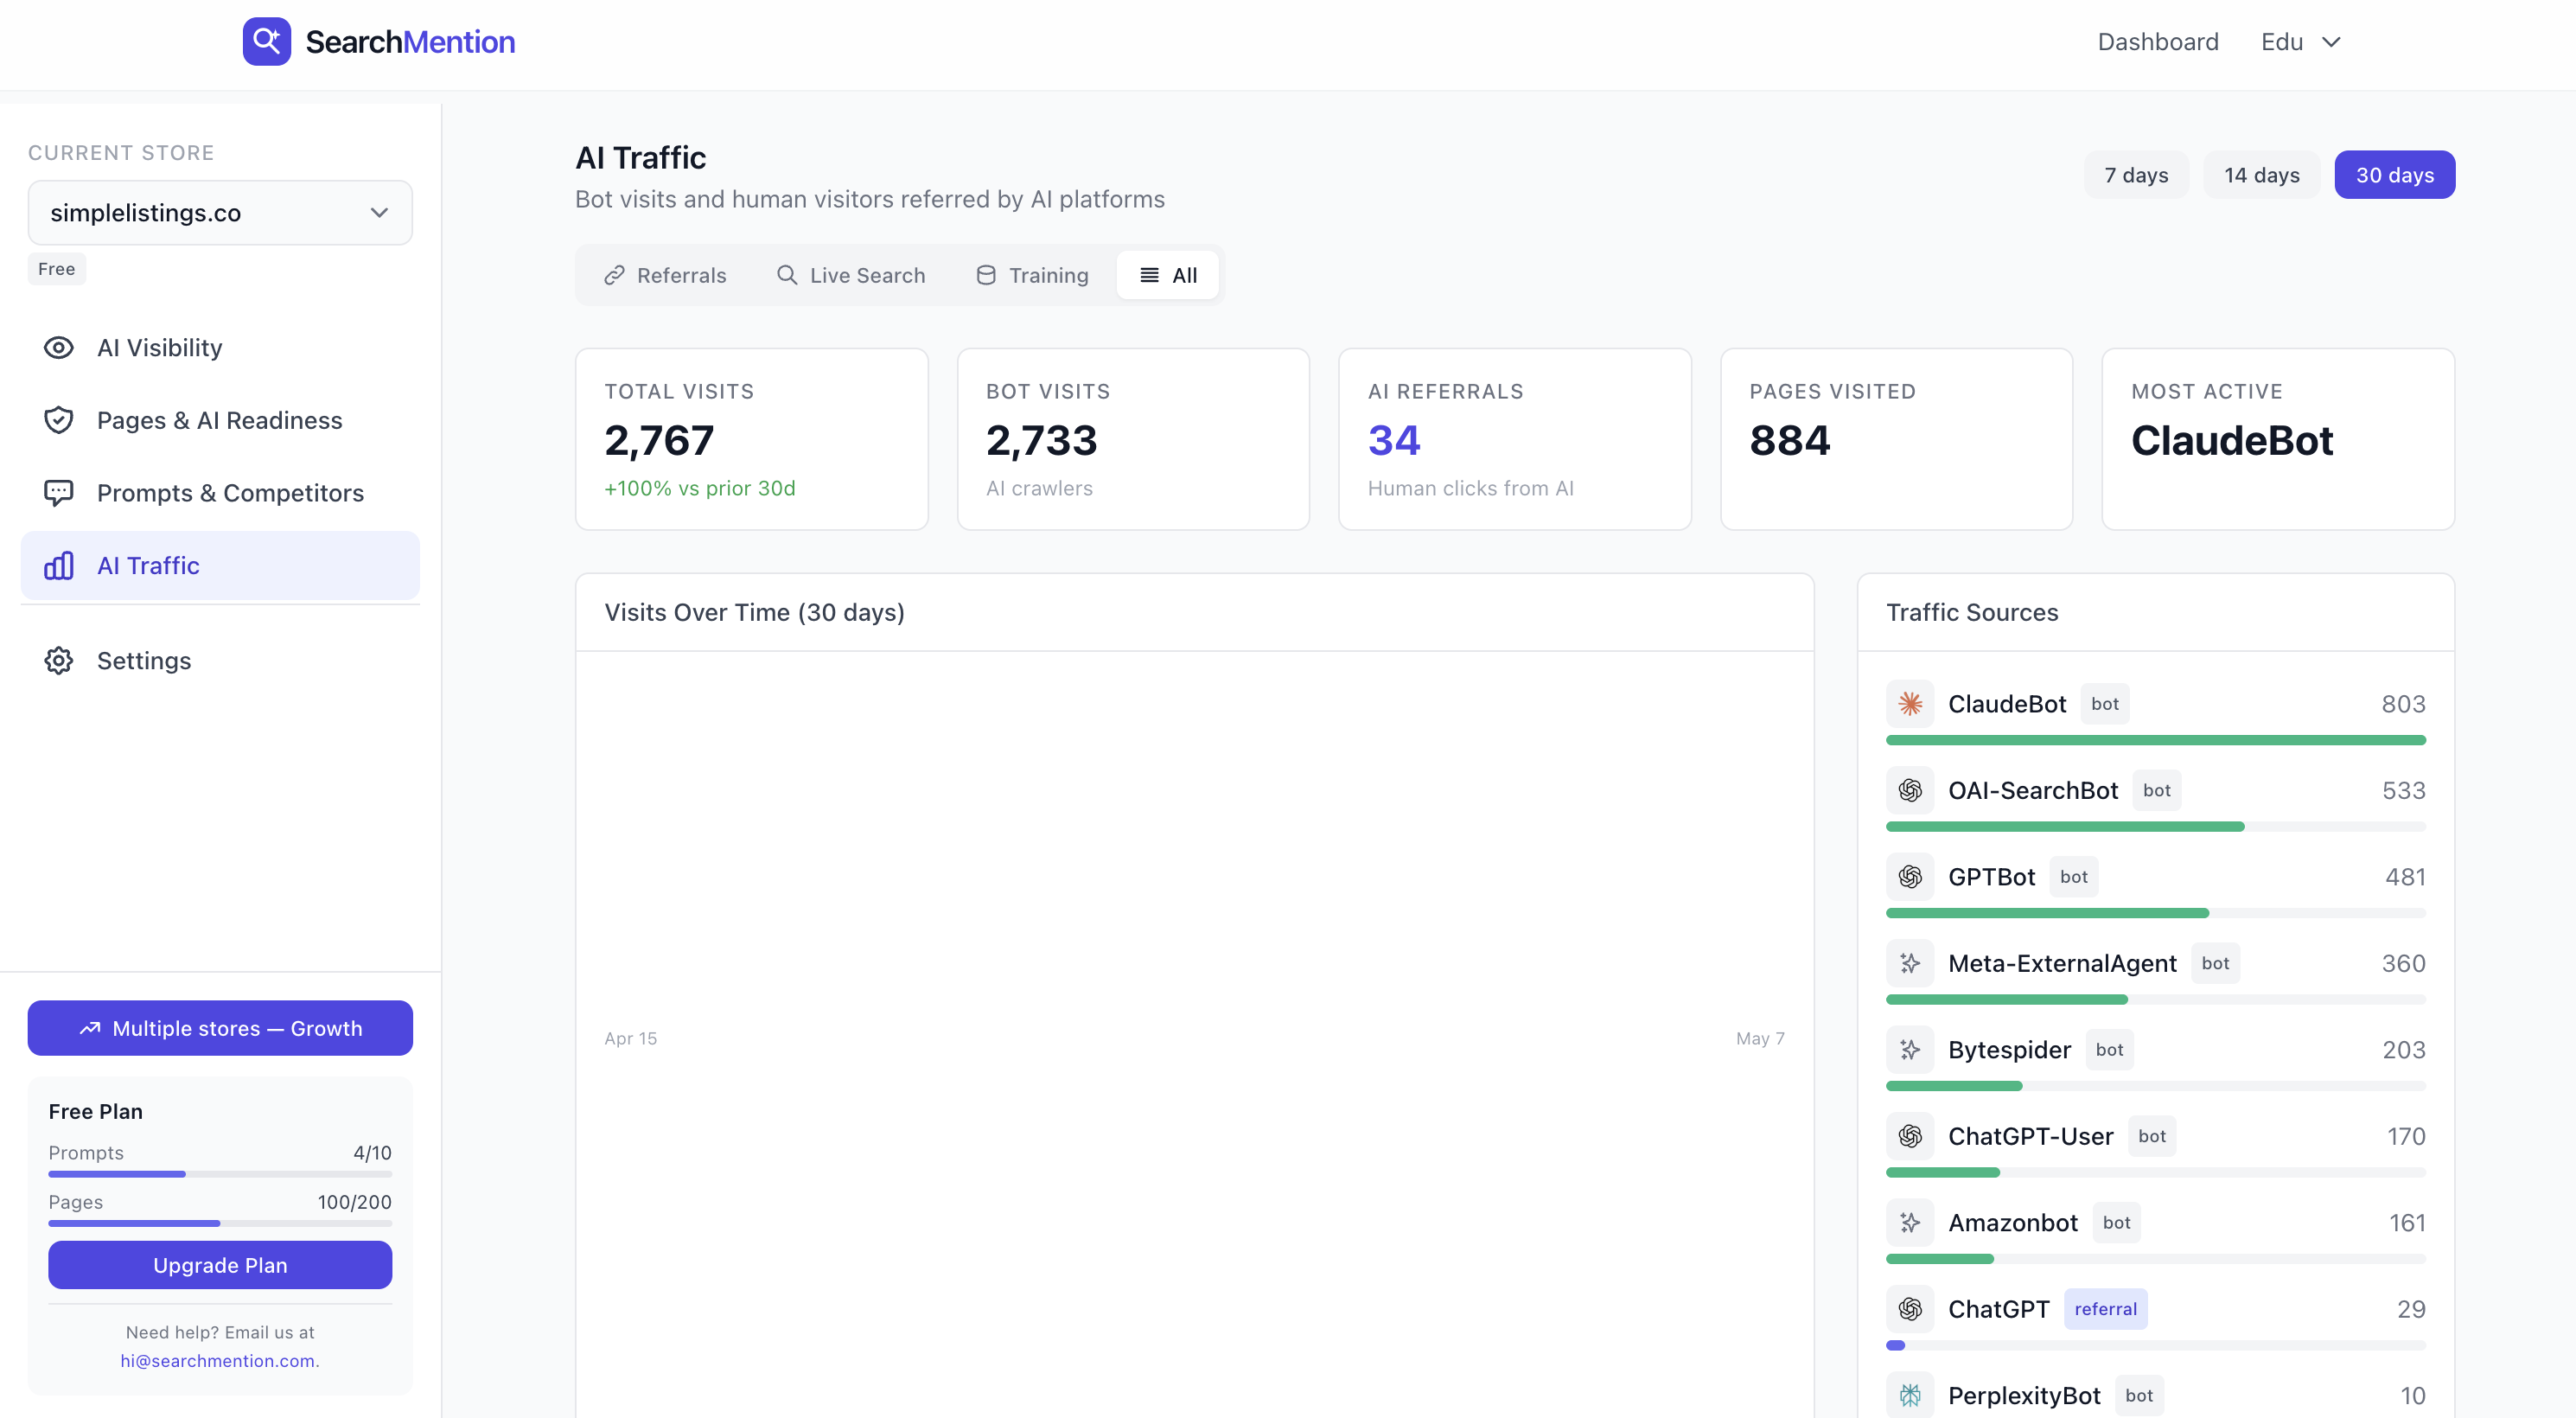
Task: Click the AI Visibility eye icon
Action: coord(59,347)
